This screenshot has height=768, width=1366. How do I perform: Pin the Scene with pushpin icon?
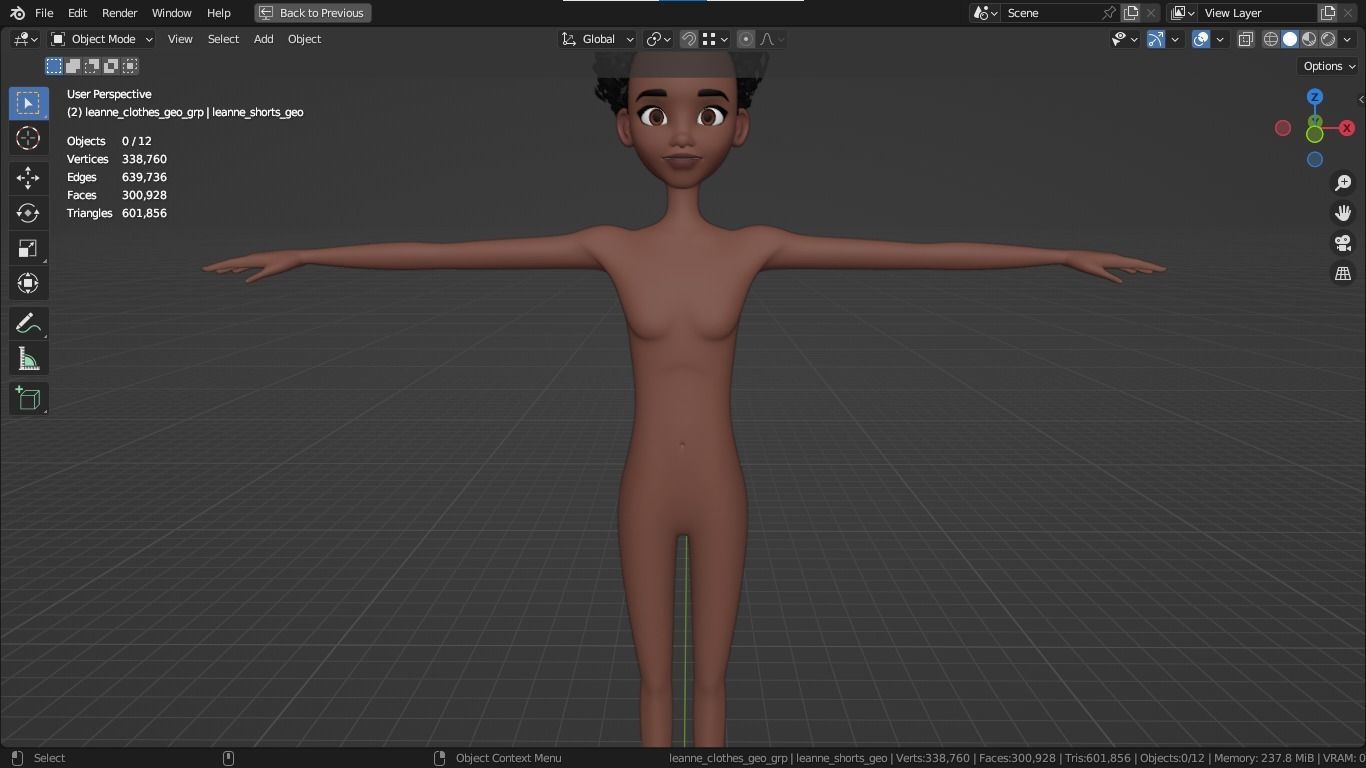coord(1108,13)
